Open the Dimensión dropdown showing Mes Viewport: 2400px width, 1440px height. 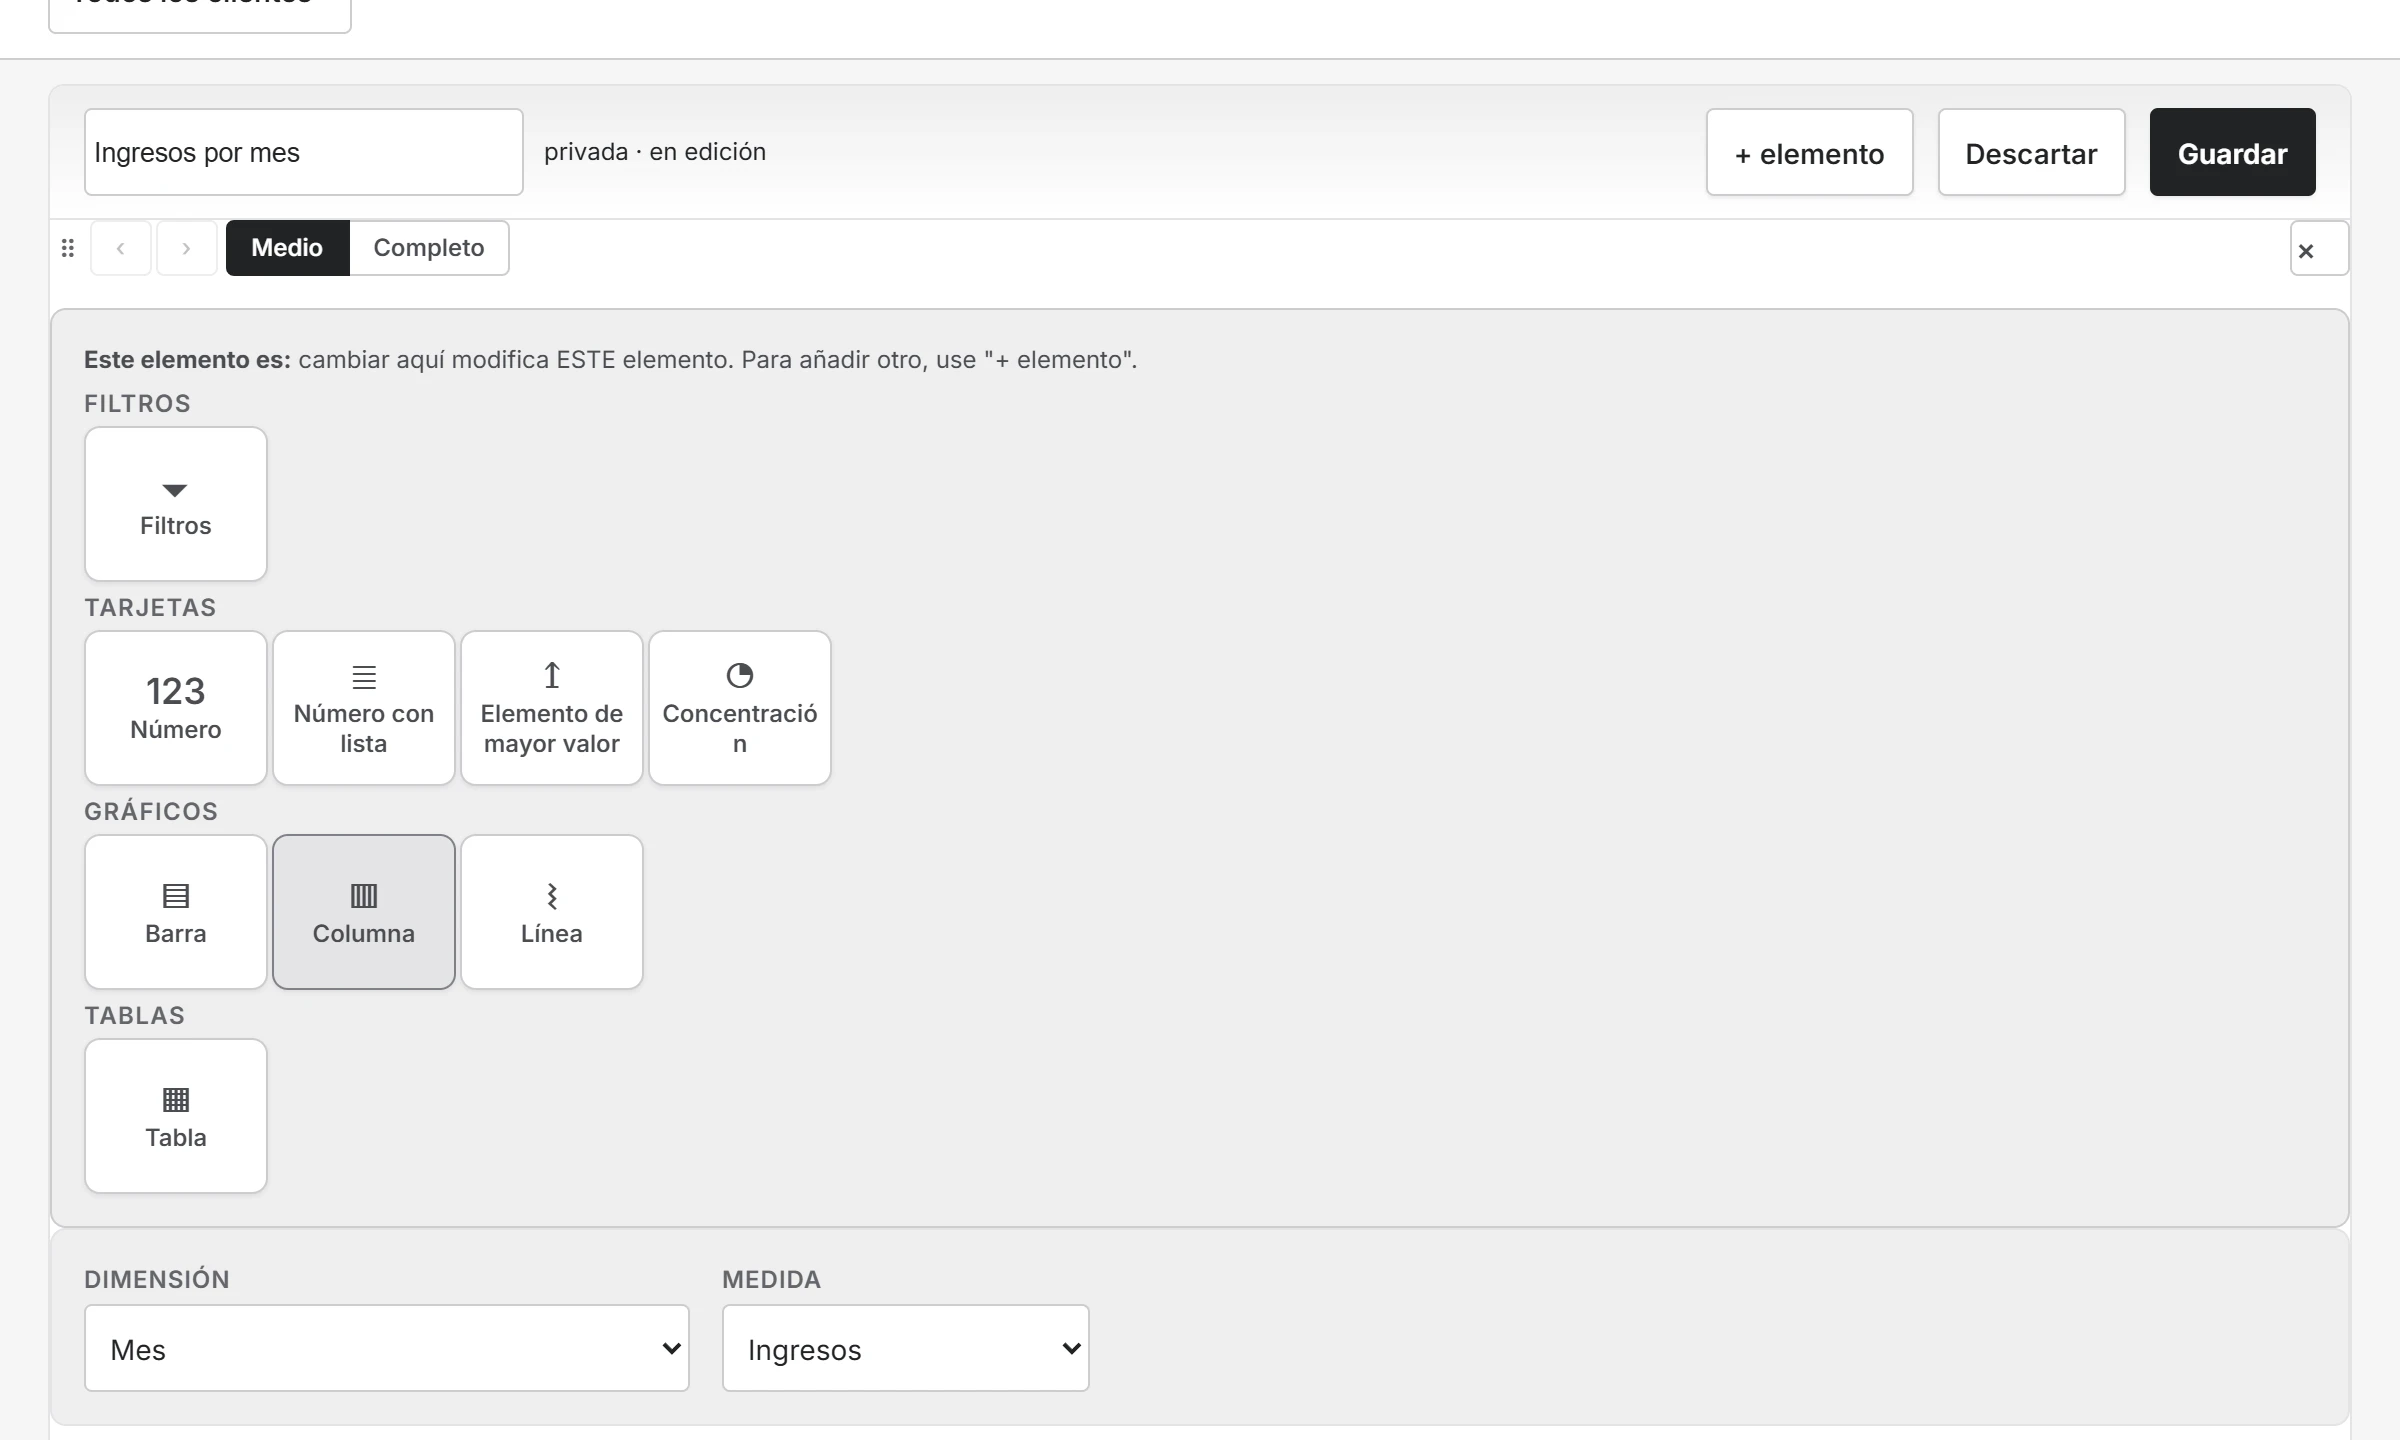click(x=387, y=1348)
